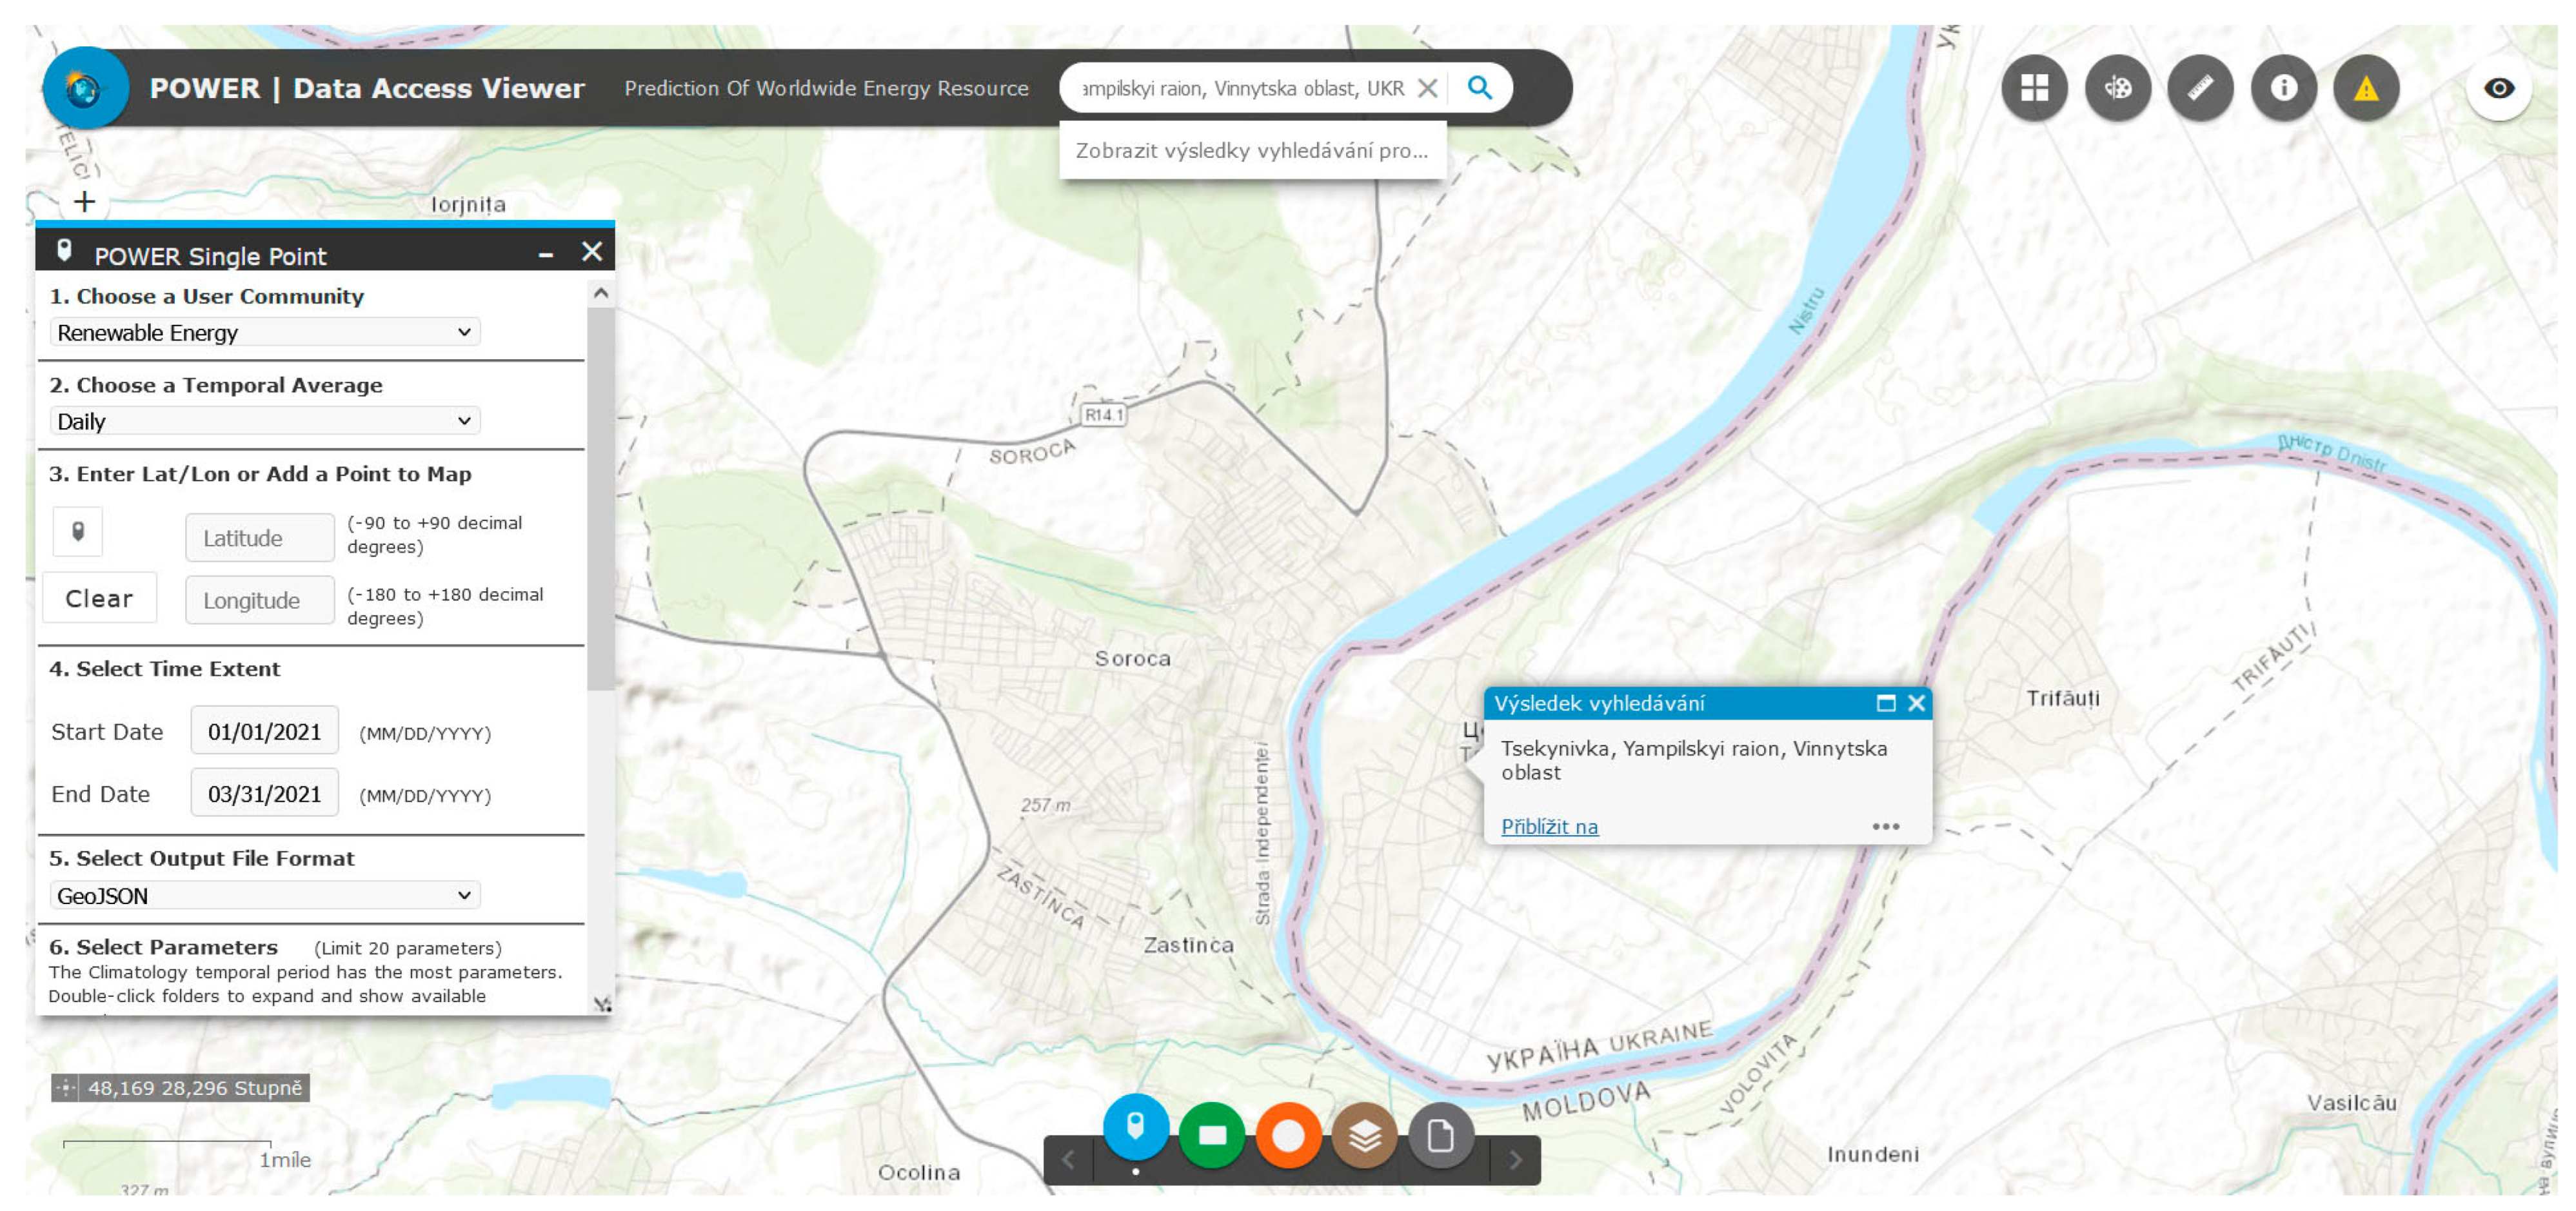This screenshot has height=1211, width=2576.
Task: Toggle the coordinate crosshair button
Action: (x=66, y=1088)
